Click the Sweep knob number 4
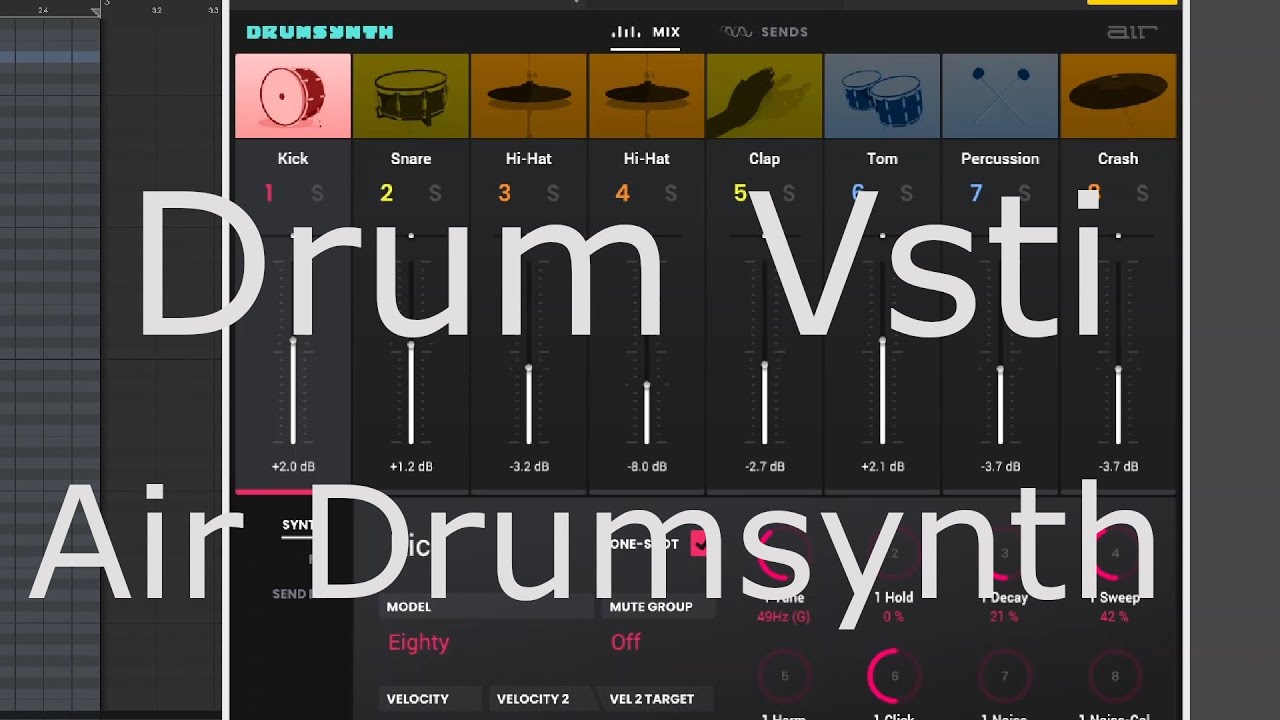 (x=1116, y=555)
